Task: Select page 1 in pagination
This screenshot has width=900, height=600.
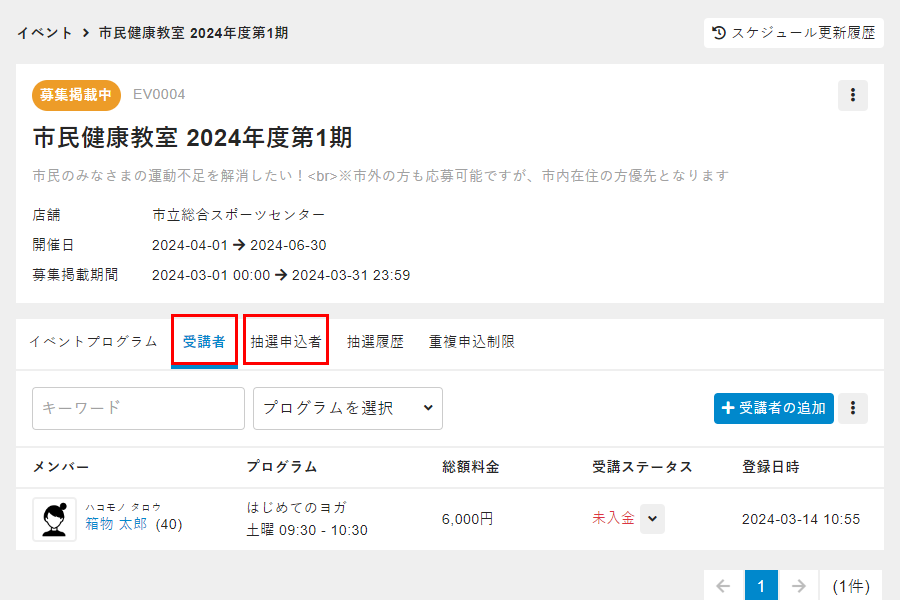Action: point(760,586)
